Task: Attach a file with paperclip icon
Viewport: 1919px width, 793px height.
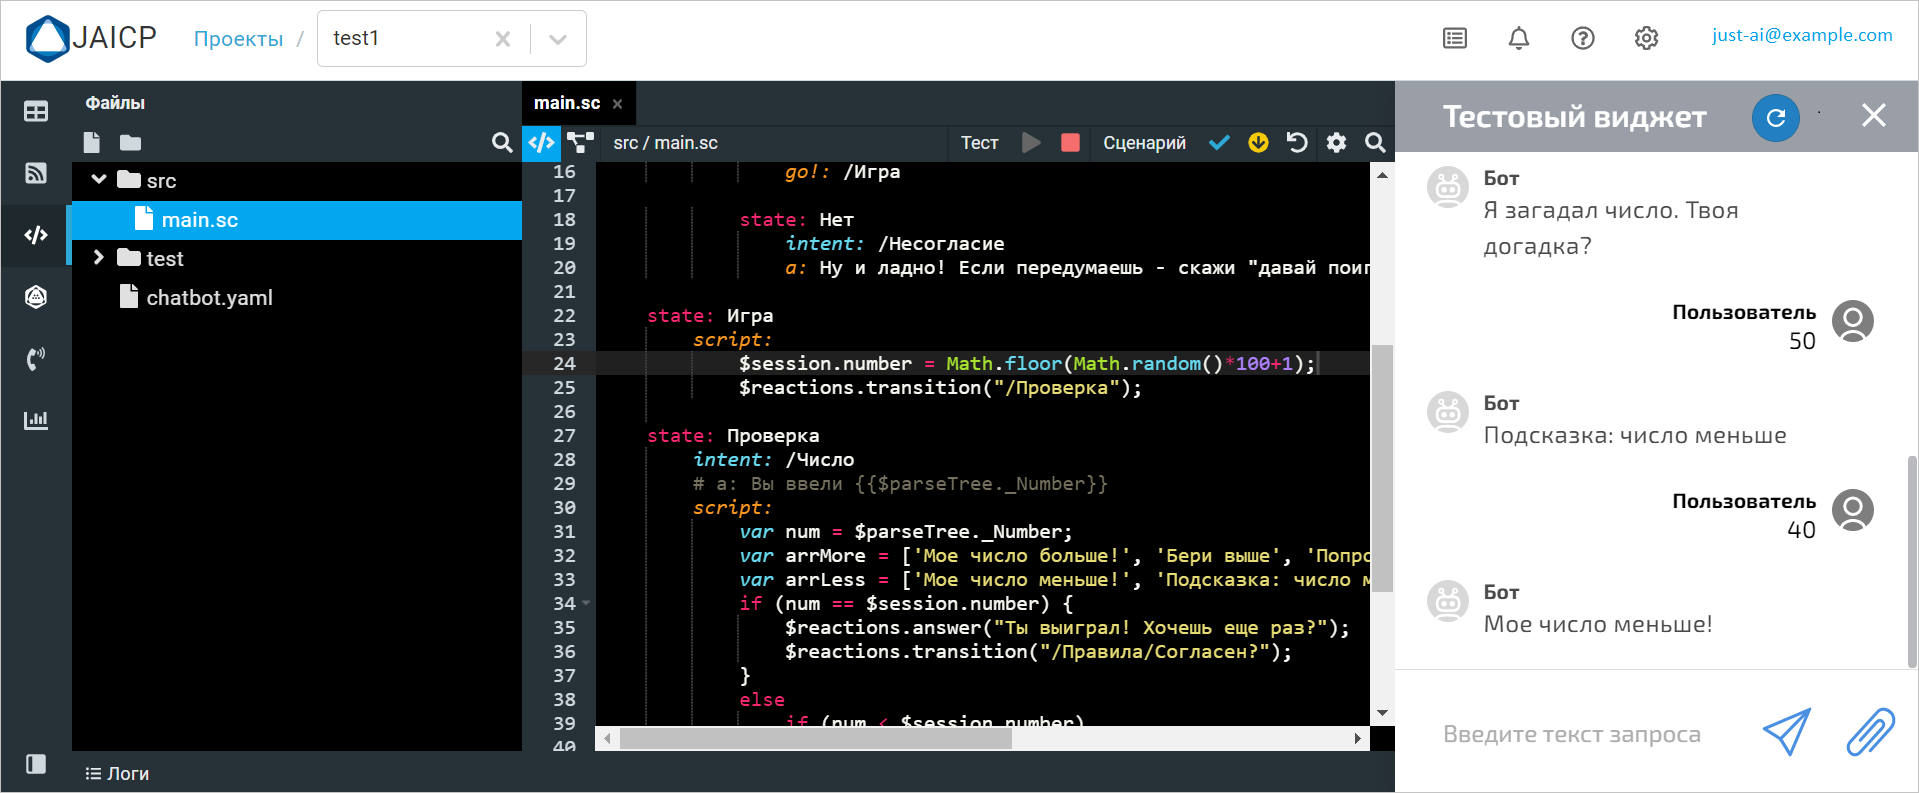Action: 1869,733
